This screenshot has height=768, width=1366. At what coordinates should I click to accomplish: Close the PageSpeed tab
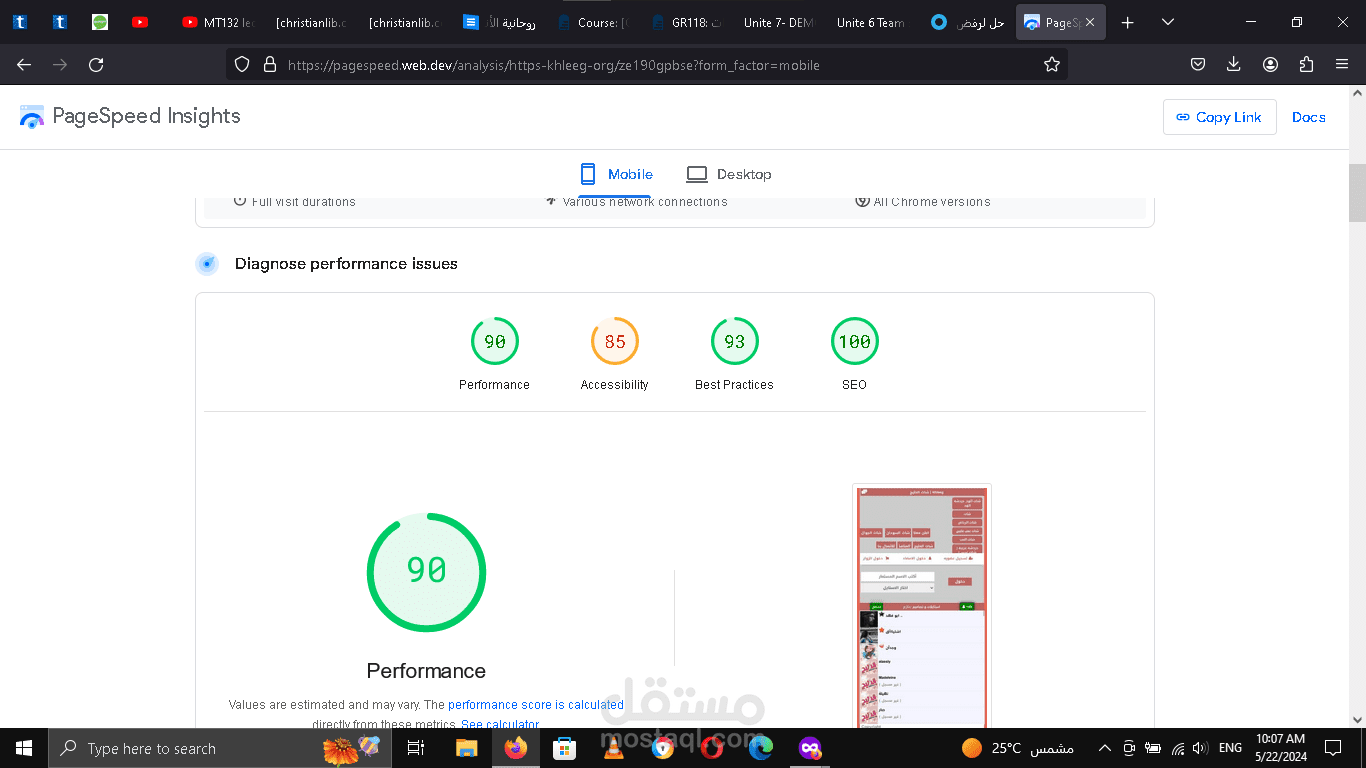click(1090, 23)
